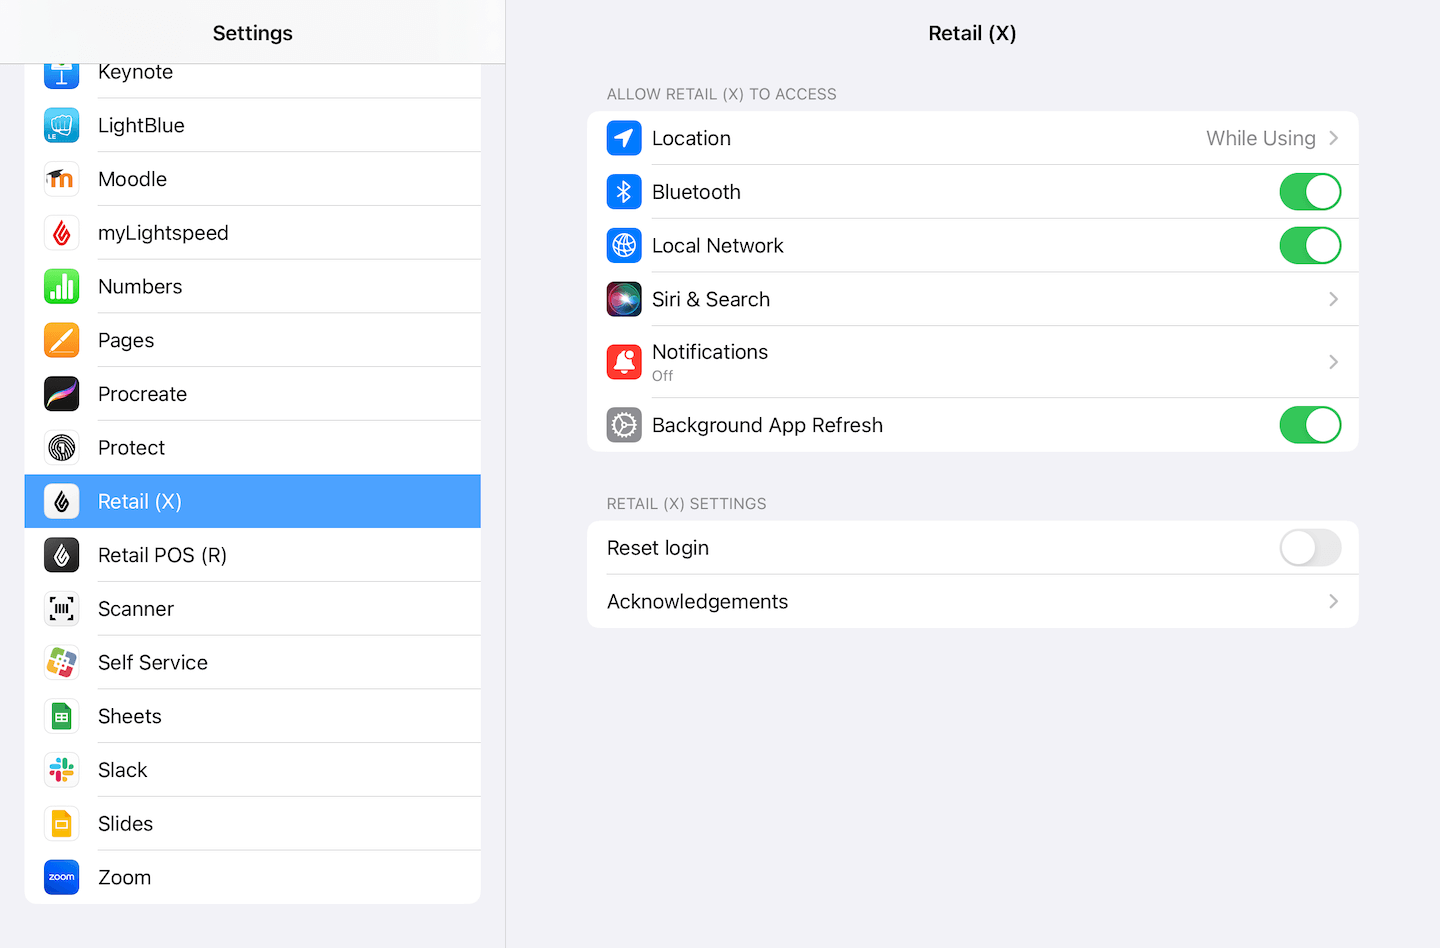Expand the Notifications row chevron
This screenshot has width=1440, height=948.
click(1333, 362)
